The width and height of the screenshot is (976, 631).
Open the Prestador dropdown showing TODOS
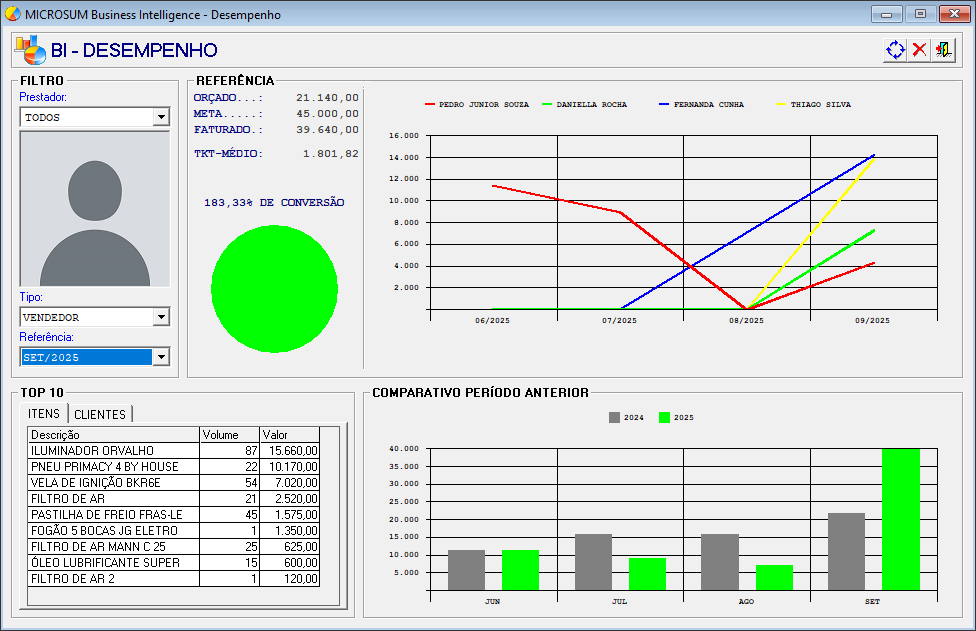tap(160, 117)
